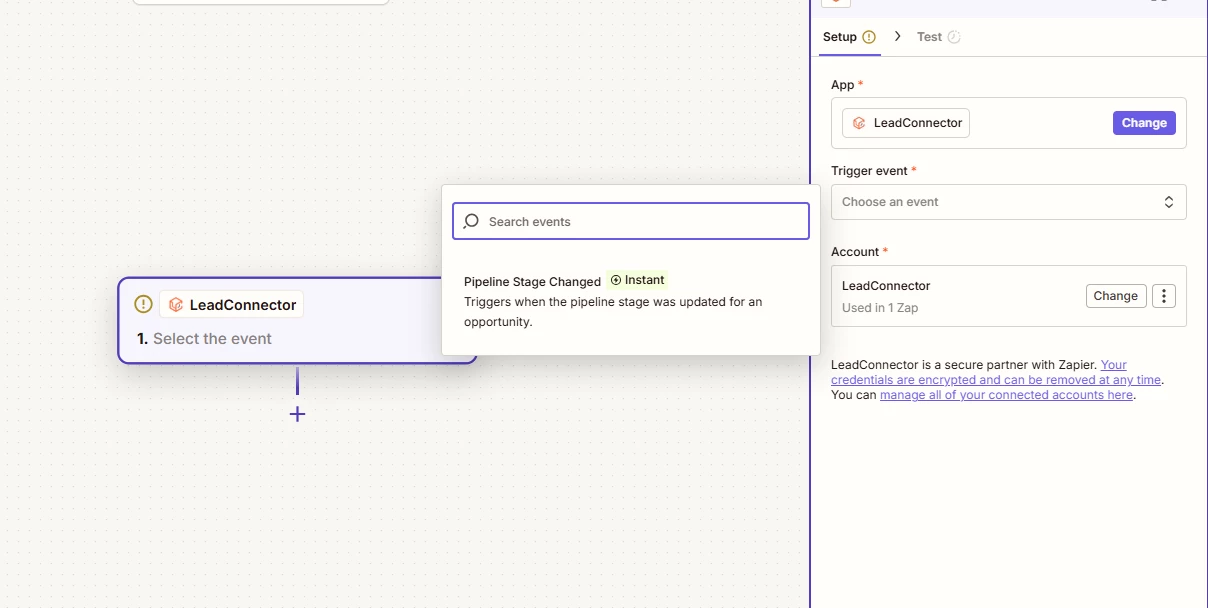1208x608 pixels.
Task: Click the chevron between Setup and Test
Action: 898,36
